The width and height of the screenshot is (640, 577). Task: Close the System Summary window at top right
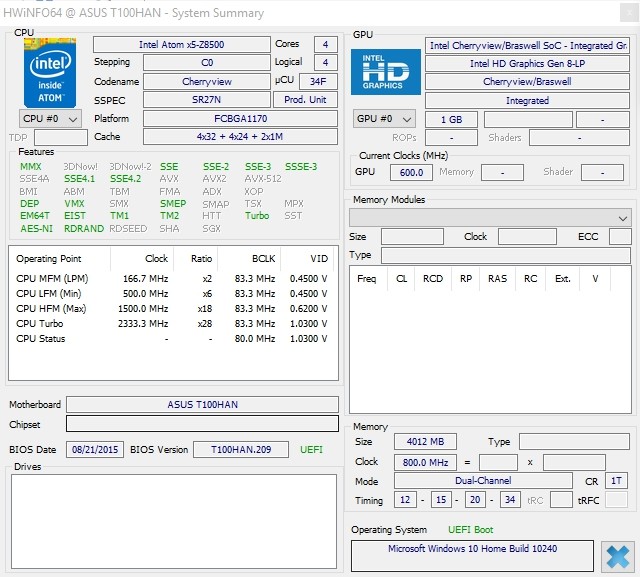(629, 13)
